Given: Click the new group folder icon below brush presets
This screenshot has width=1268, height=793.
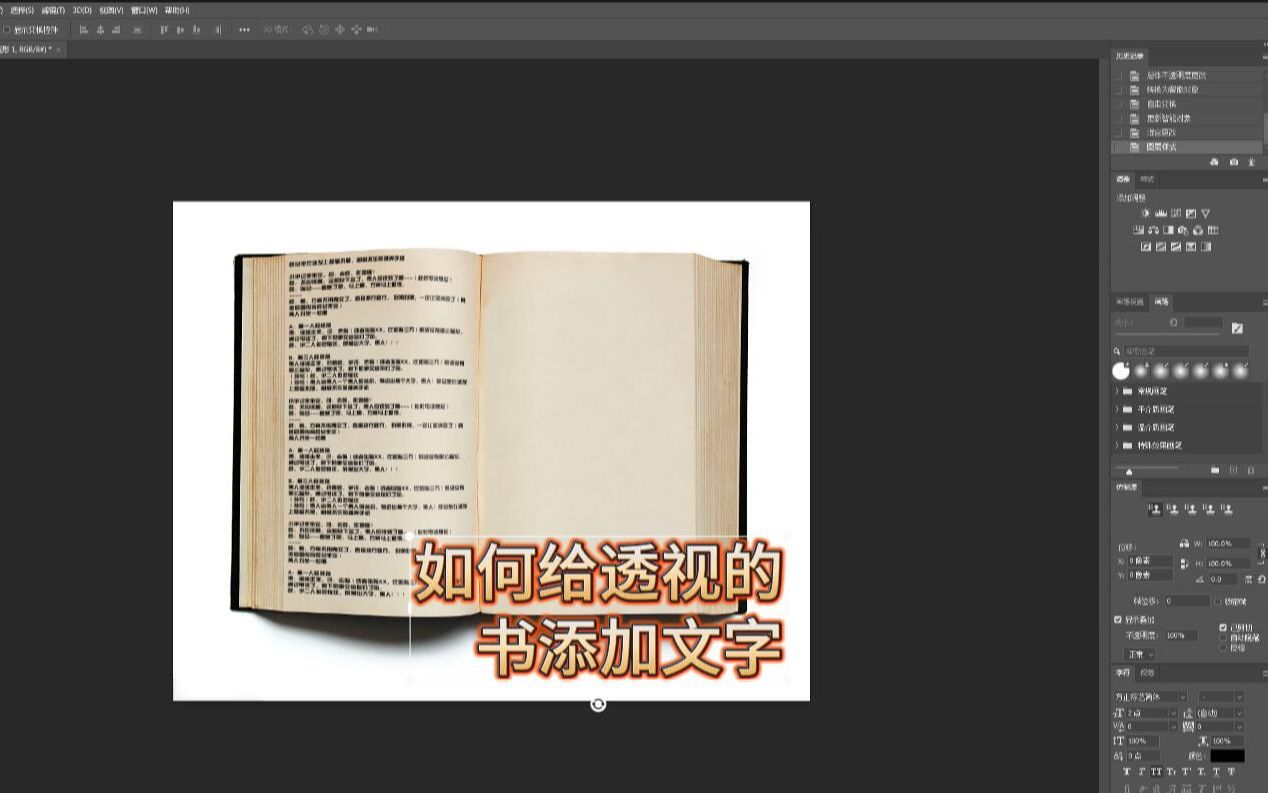Looking at the screenshot, I should 1215,470.
